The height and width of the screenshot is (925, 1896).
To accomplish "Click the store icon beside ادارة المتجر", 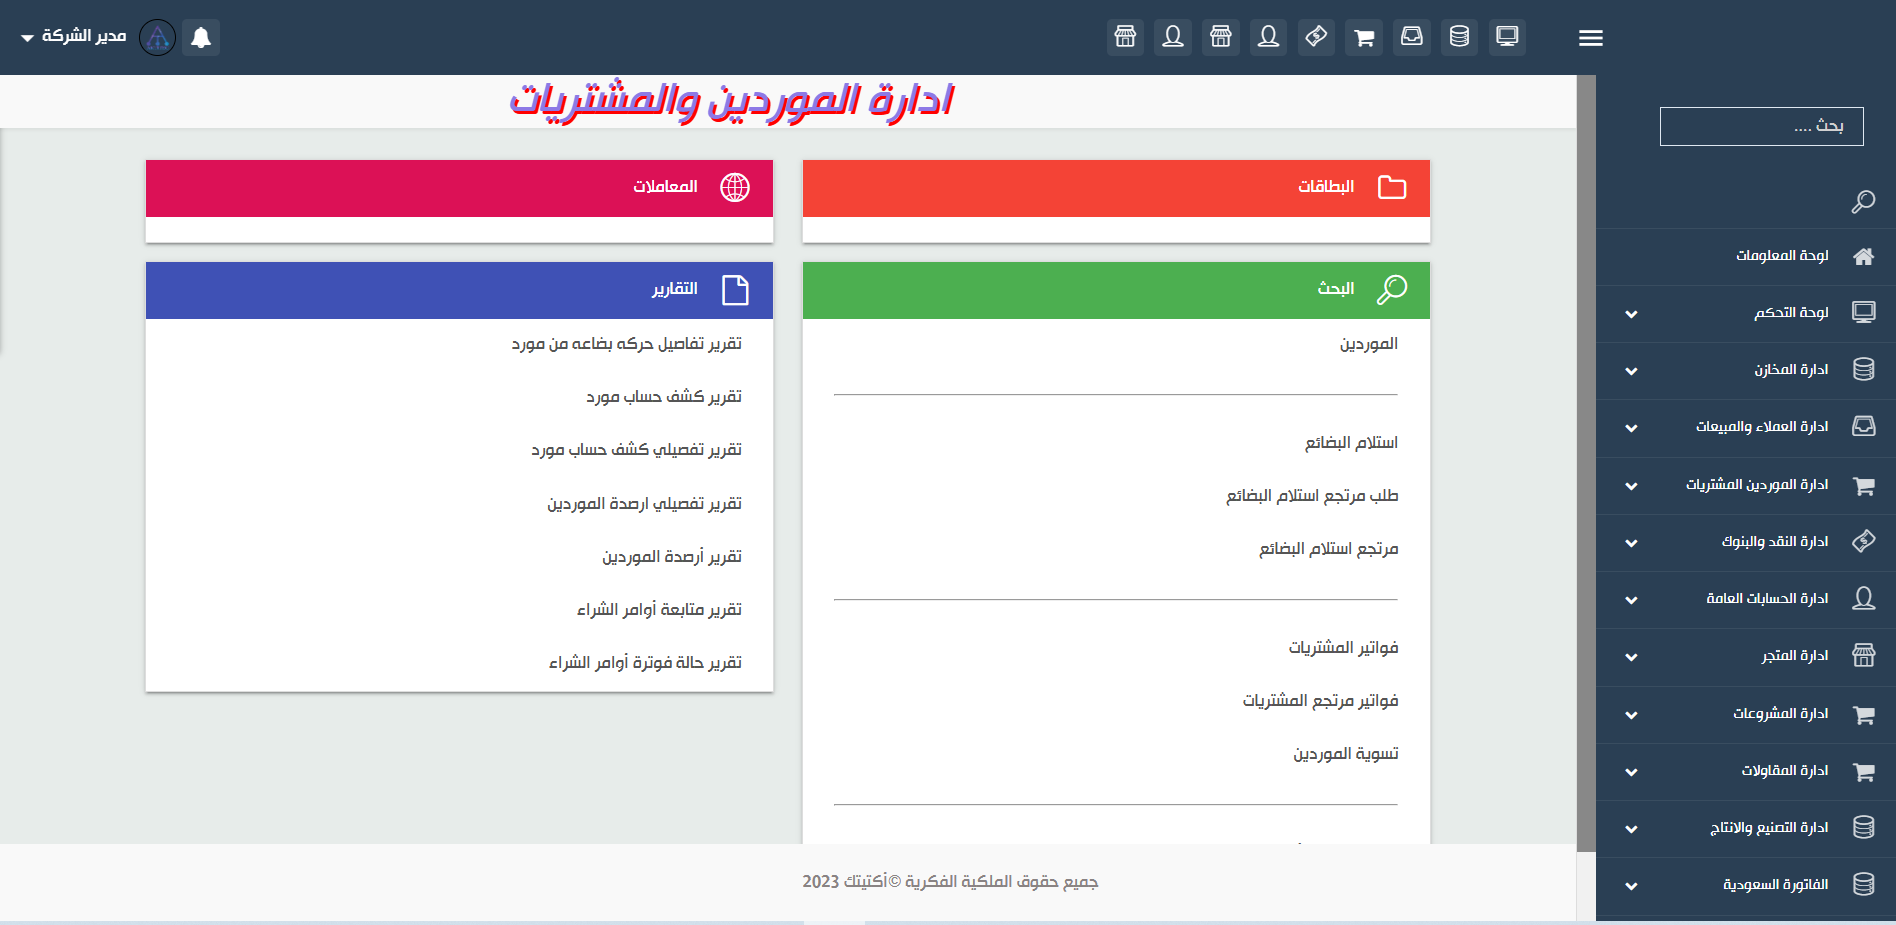I will (1863, 655).
